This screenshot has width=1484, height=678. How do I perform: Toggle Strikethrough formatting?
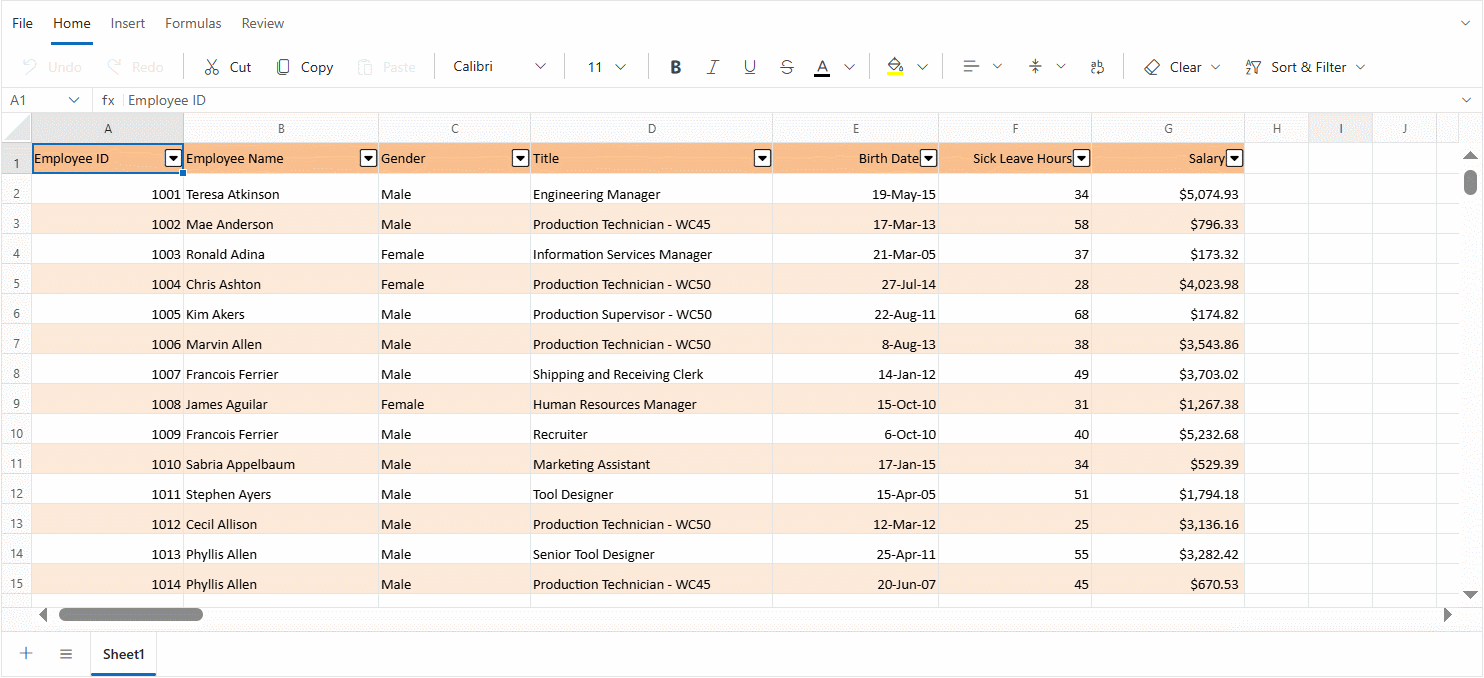787,67
